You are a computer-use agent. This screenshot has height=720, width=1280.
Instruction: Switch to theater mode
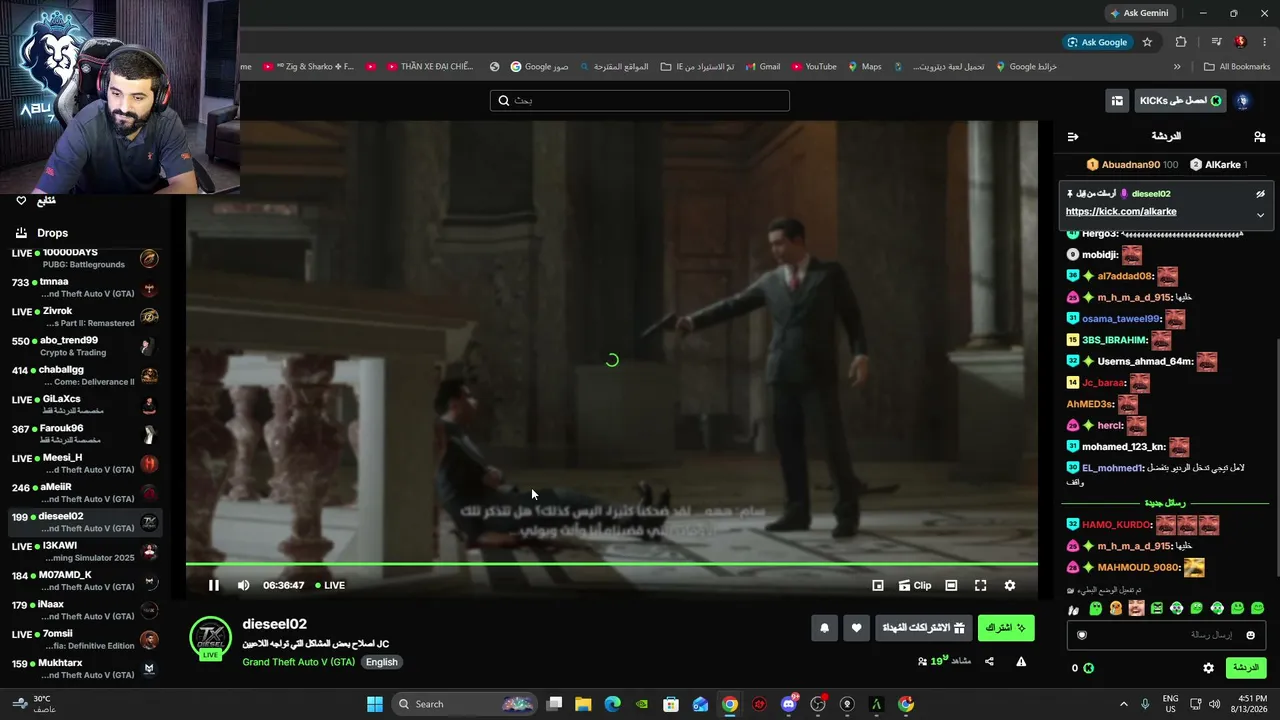tap(951, 585)
